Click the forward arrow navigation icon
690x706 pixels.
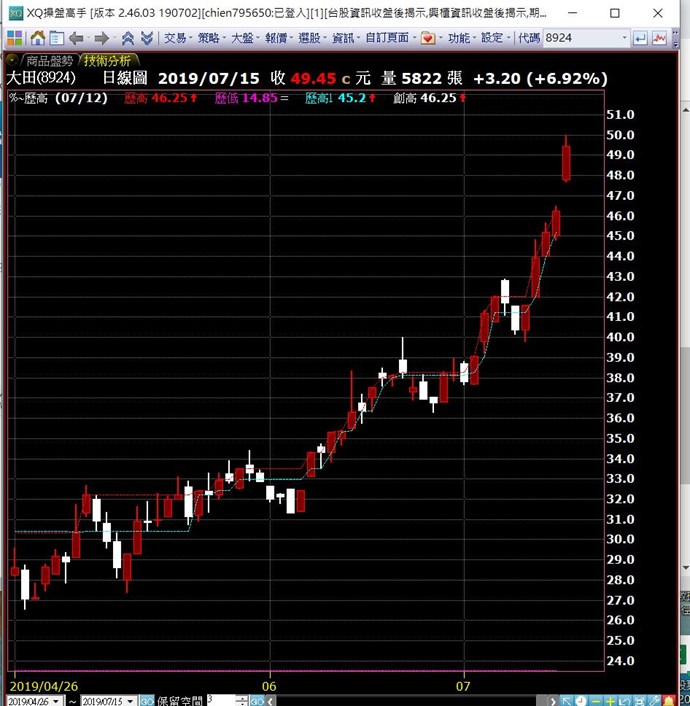tap(101, 38)
